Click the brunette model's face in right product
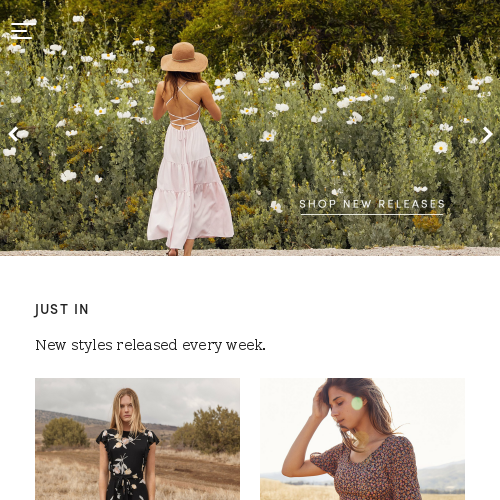 coord(341,408)
